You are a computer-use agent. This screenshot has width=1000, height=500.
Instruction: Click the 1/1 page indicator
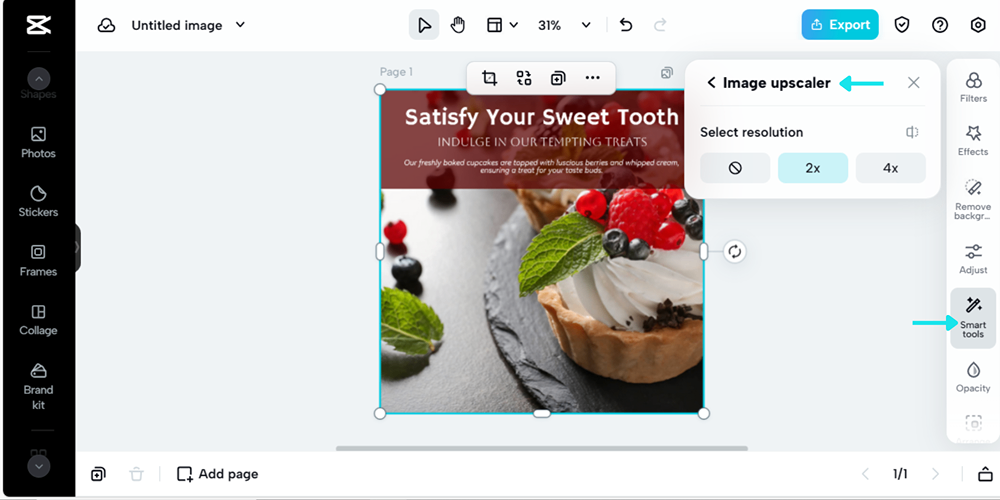900,474
